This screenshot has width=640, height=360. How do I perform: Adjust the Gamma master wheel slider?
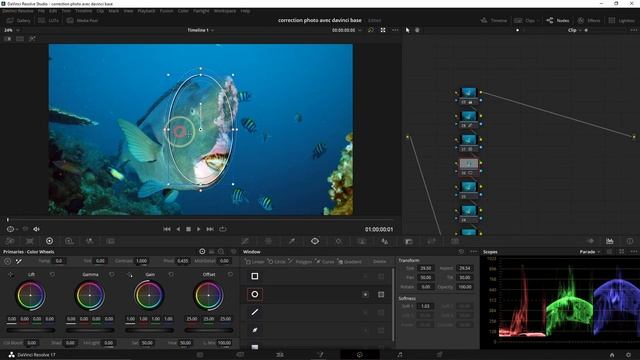90,330
